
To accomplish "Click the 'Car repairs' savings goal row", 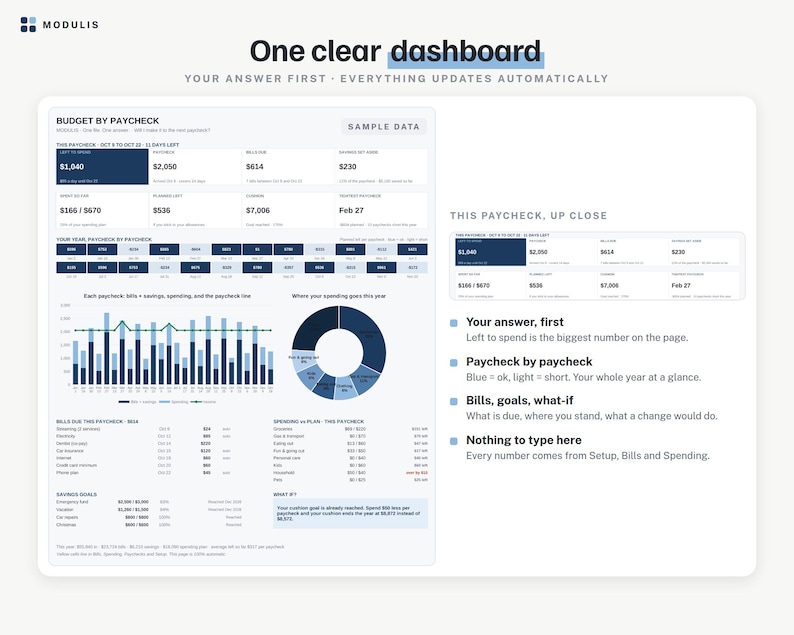I will pos(149,517).
